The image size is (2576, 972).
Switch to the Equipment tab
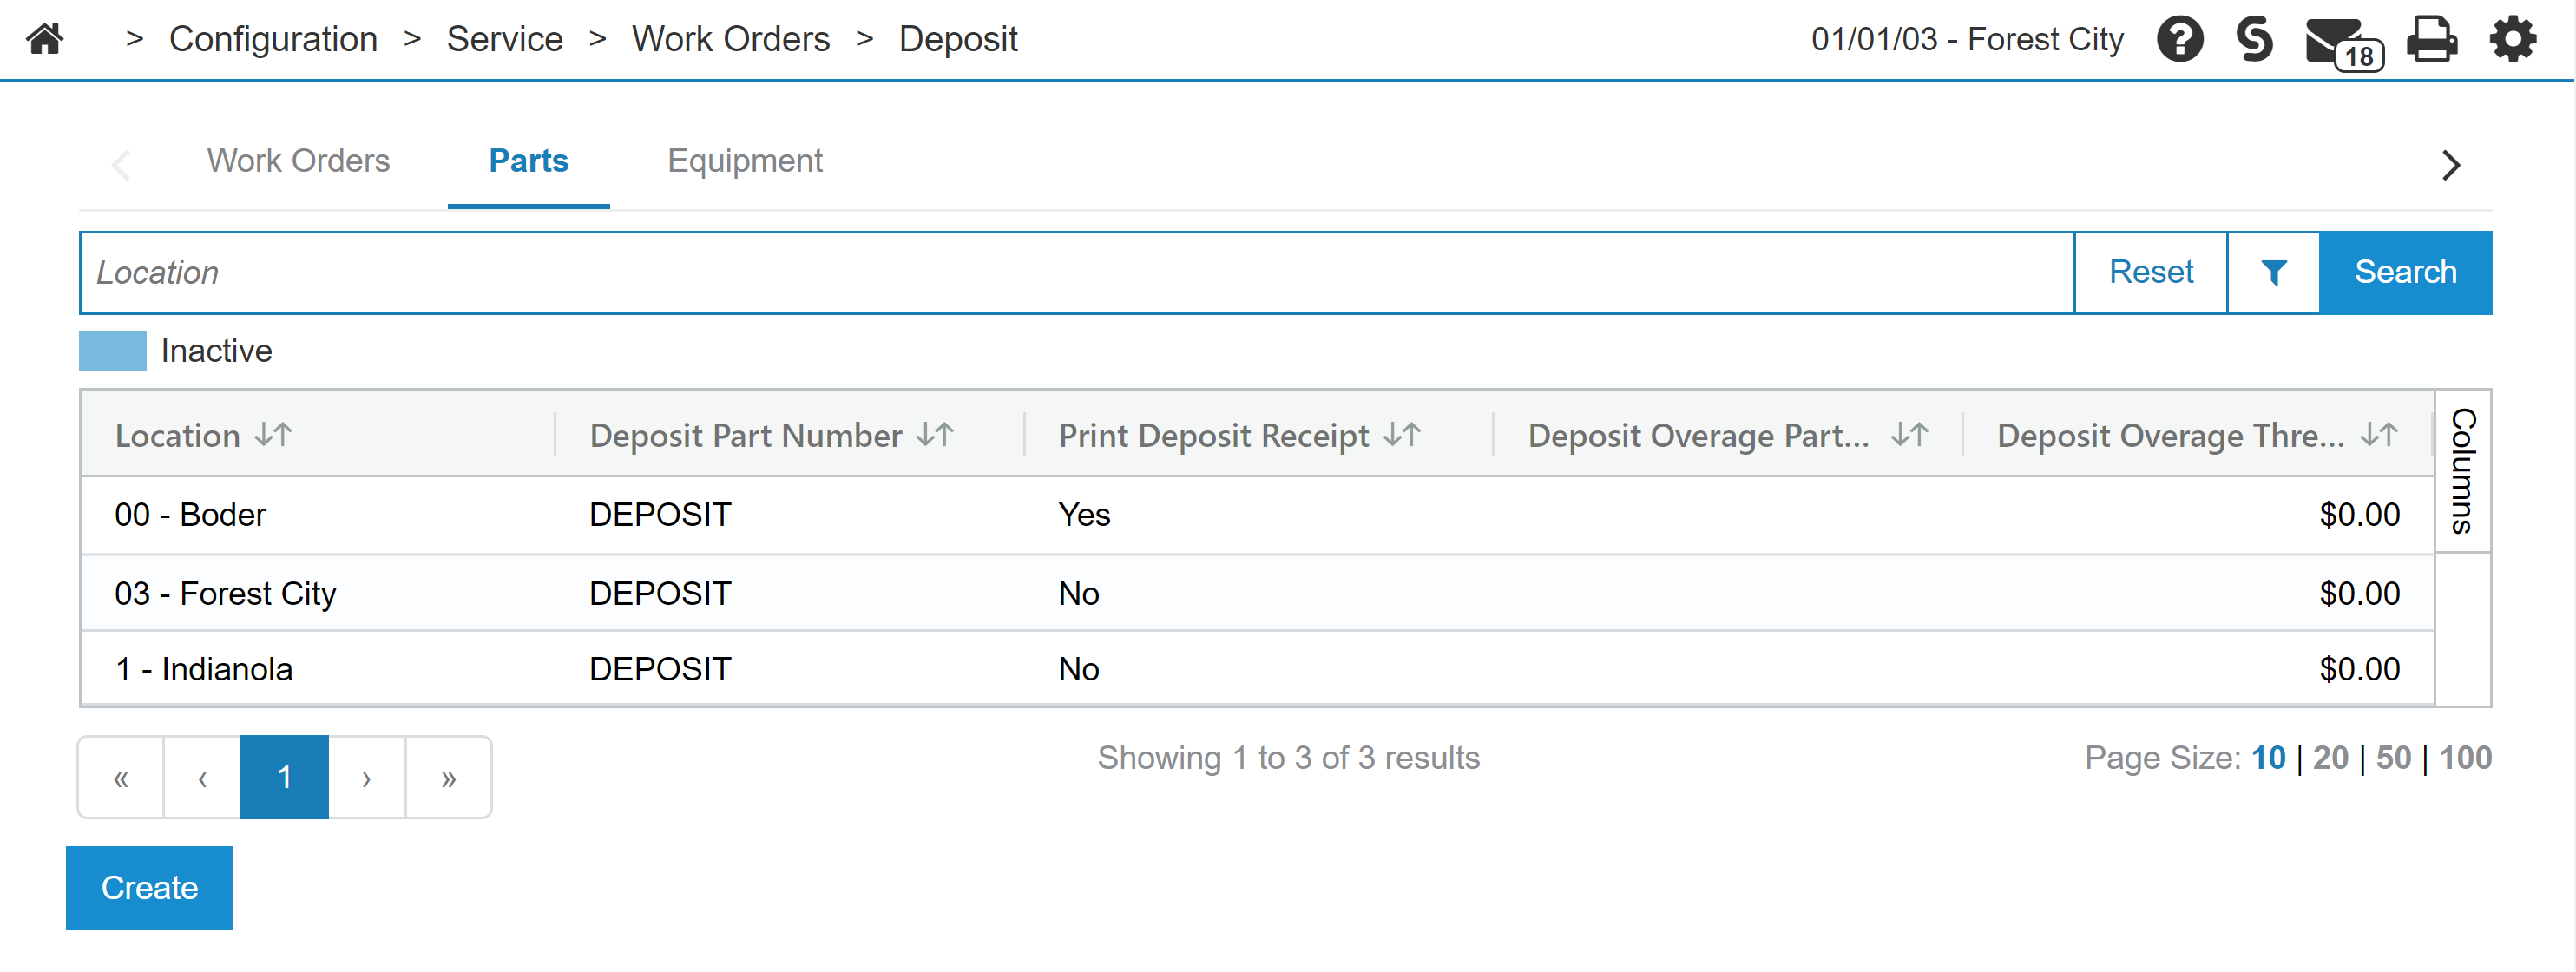pos(745,161)
